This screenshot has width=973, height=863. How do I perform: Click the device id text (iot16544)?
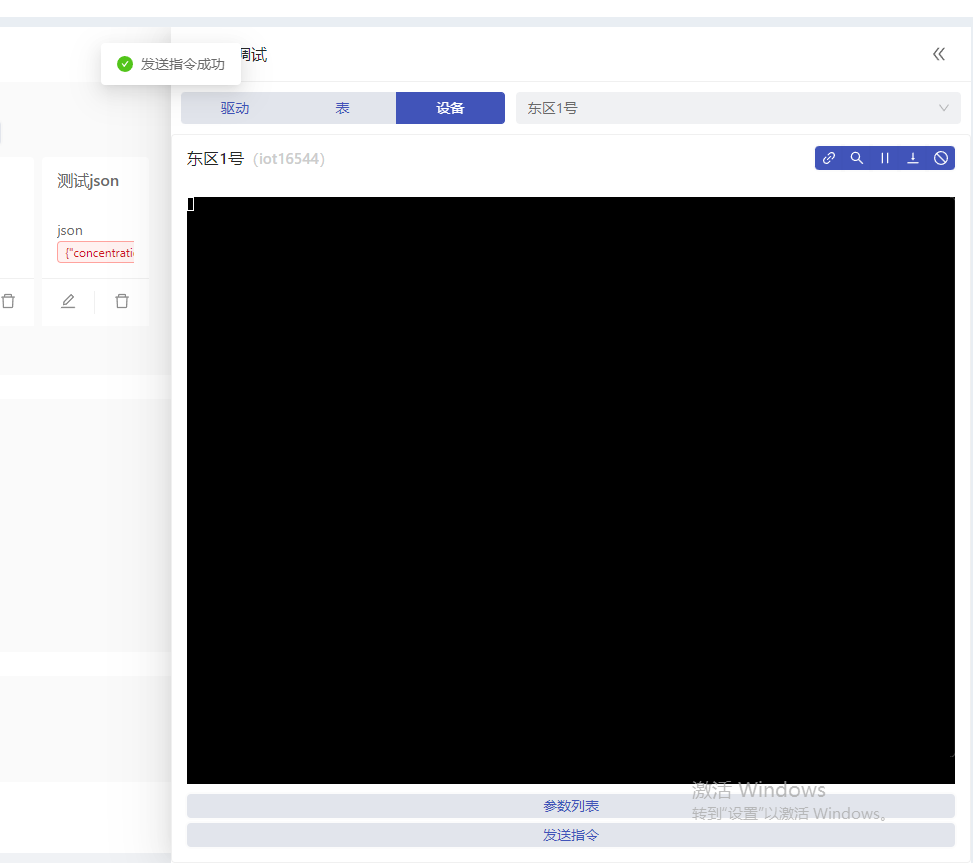point(289,159)
